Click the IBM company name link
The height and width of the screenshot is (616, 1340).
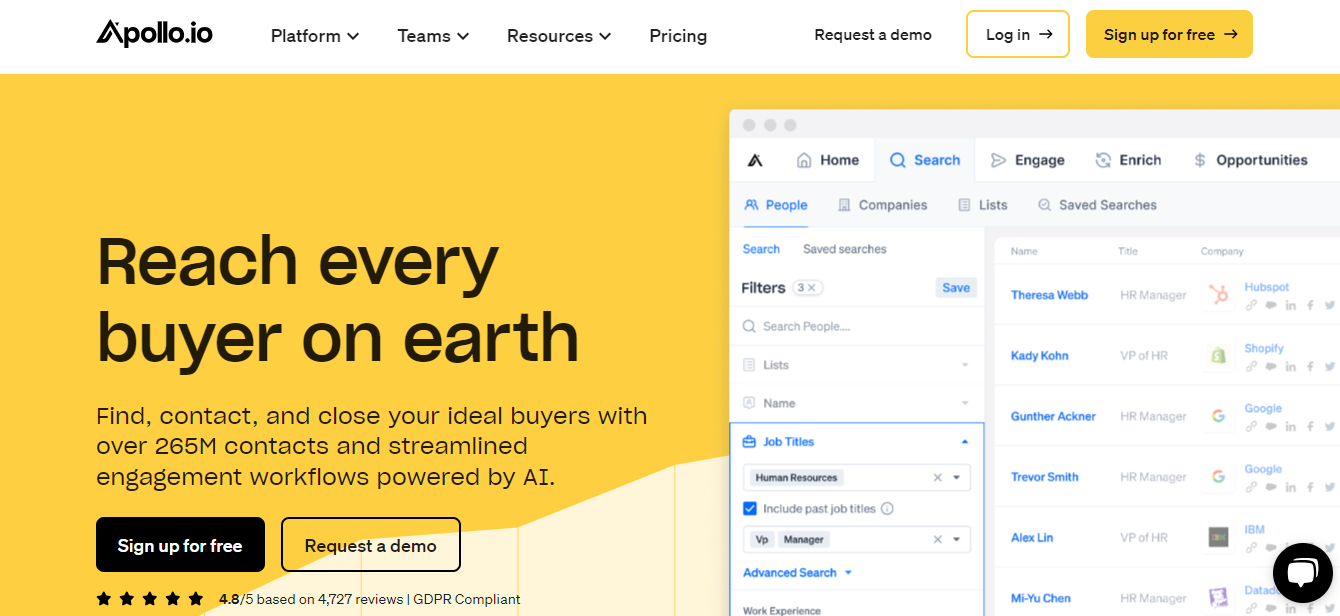point(1254,529)
